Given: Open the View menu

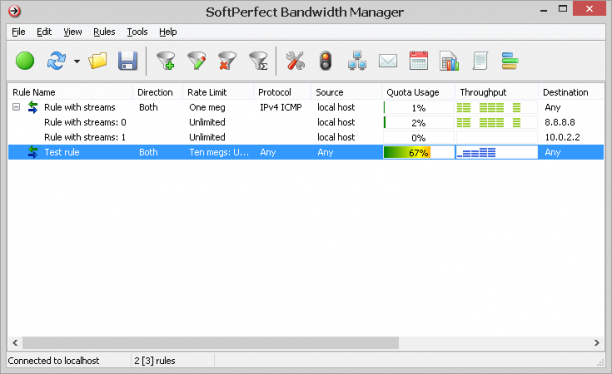Looking at the screenshot, I should [x=73, y=32].
